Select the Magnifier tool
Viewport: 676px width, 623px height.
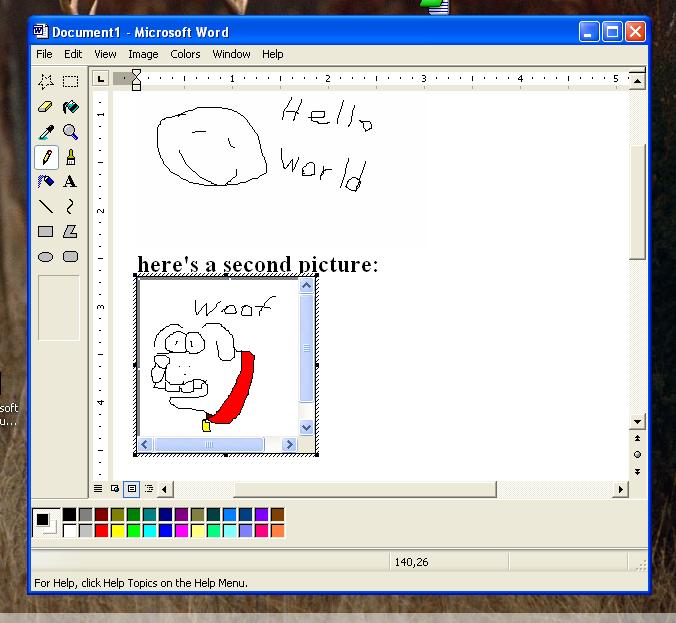[70, 132]
